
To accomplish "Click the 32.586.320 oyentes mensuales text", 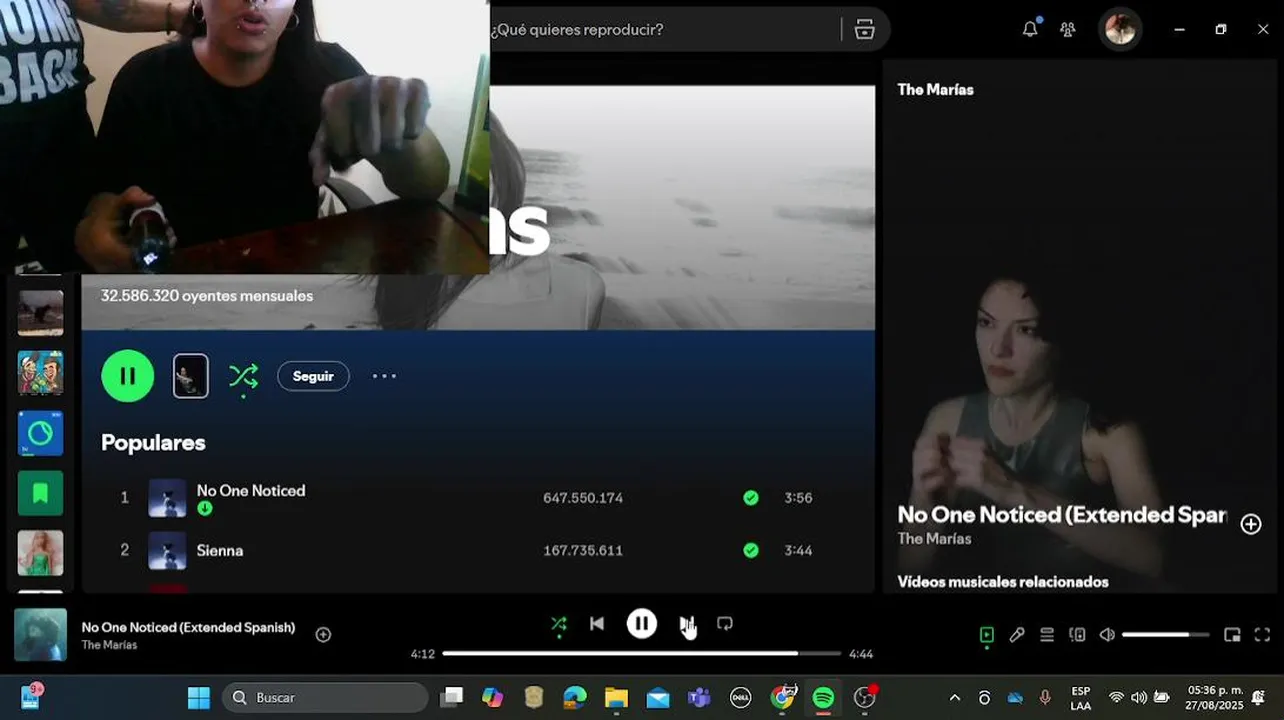I will [207, 296].
